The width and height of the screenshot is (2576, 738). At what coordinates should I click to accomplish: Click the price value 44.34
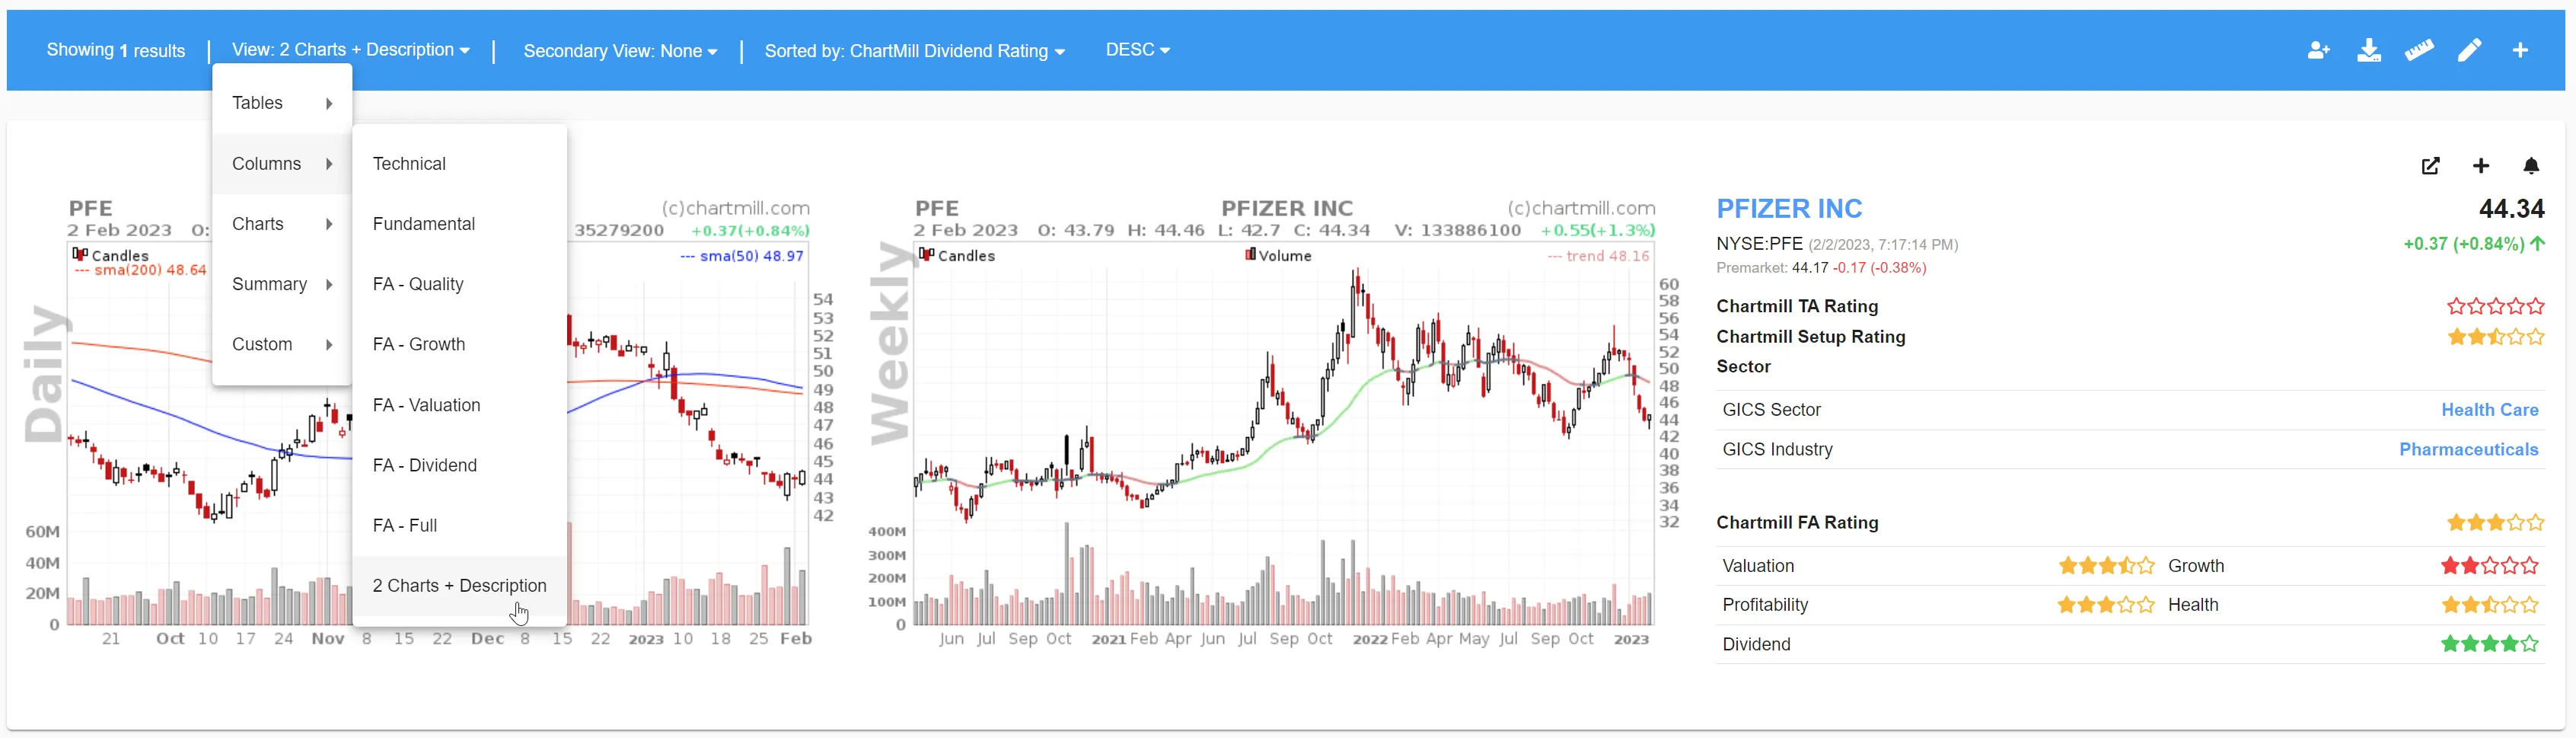[x=2511, y=209]
